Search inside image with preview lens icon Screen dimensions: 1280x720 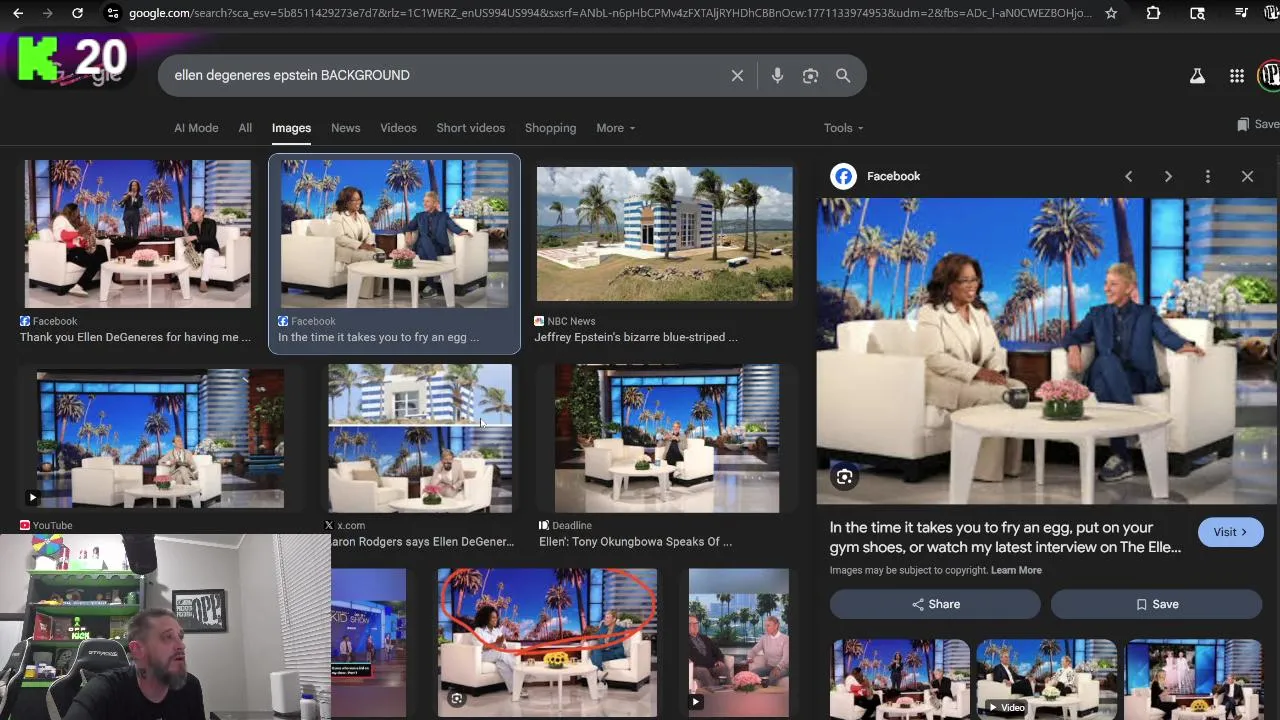click(x=844, y=477)
